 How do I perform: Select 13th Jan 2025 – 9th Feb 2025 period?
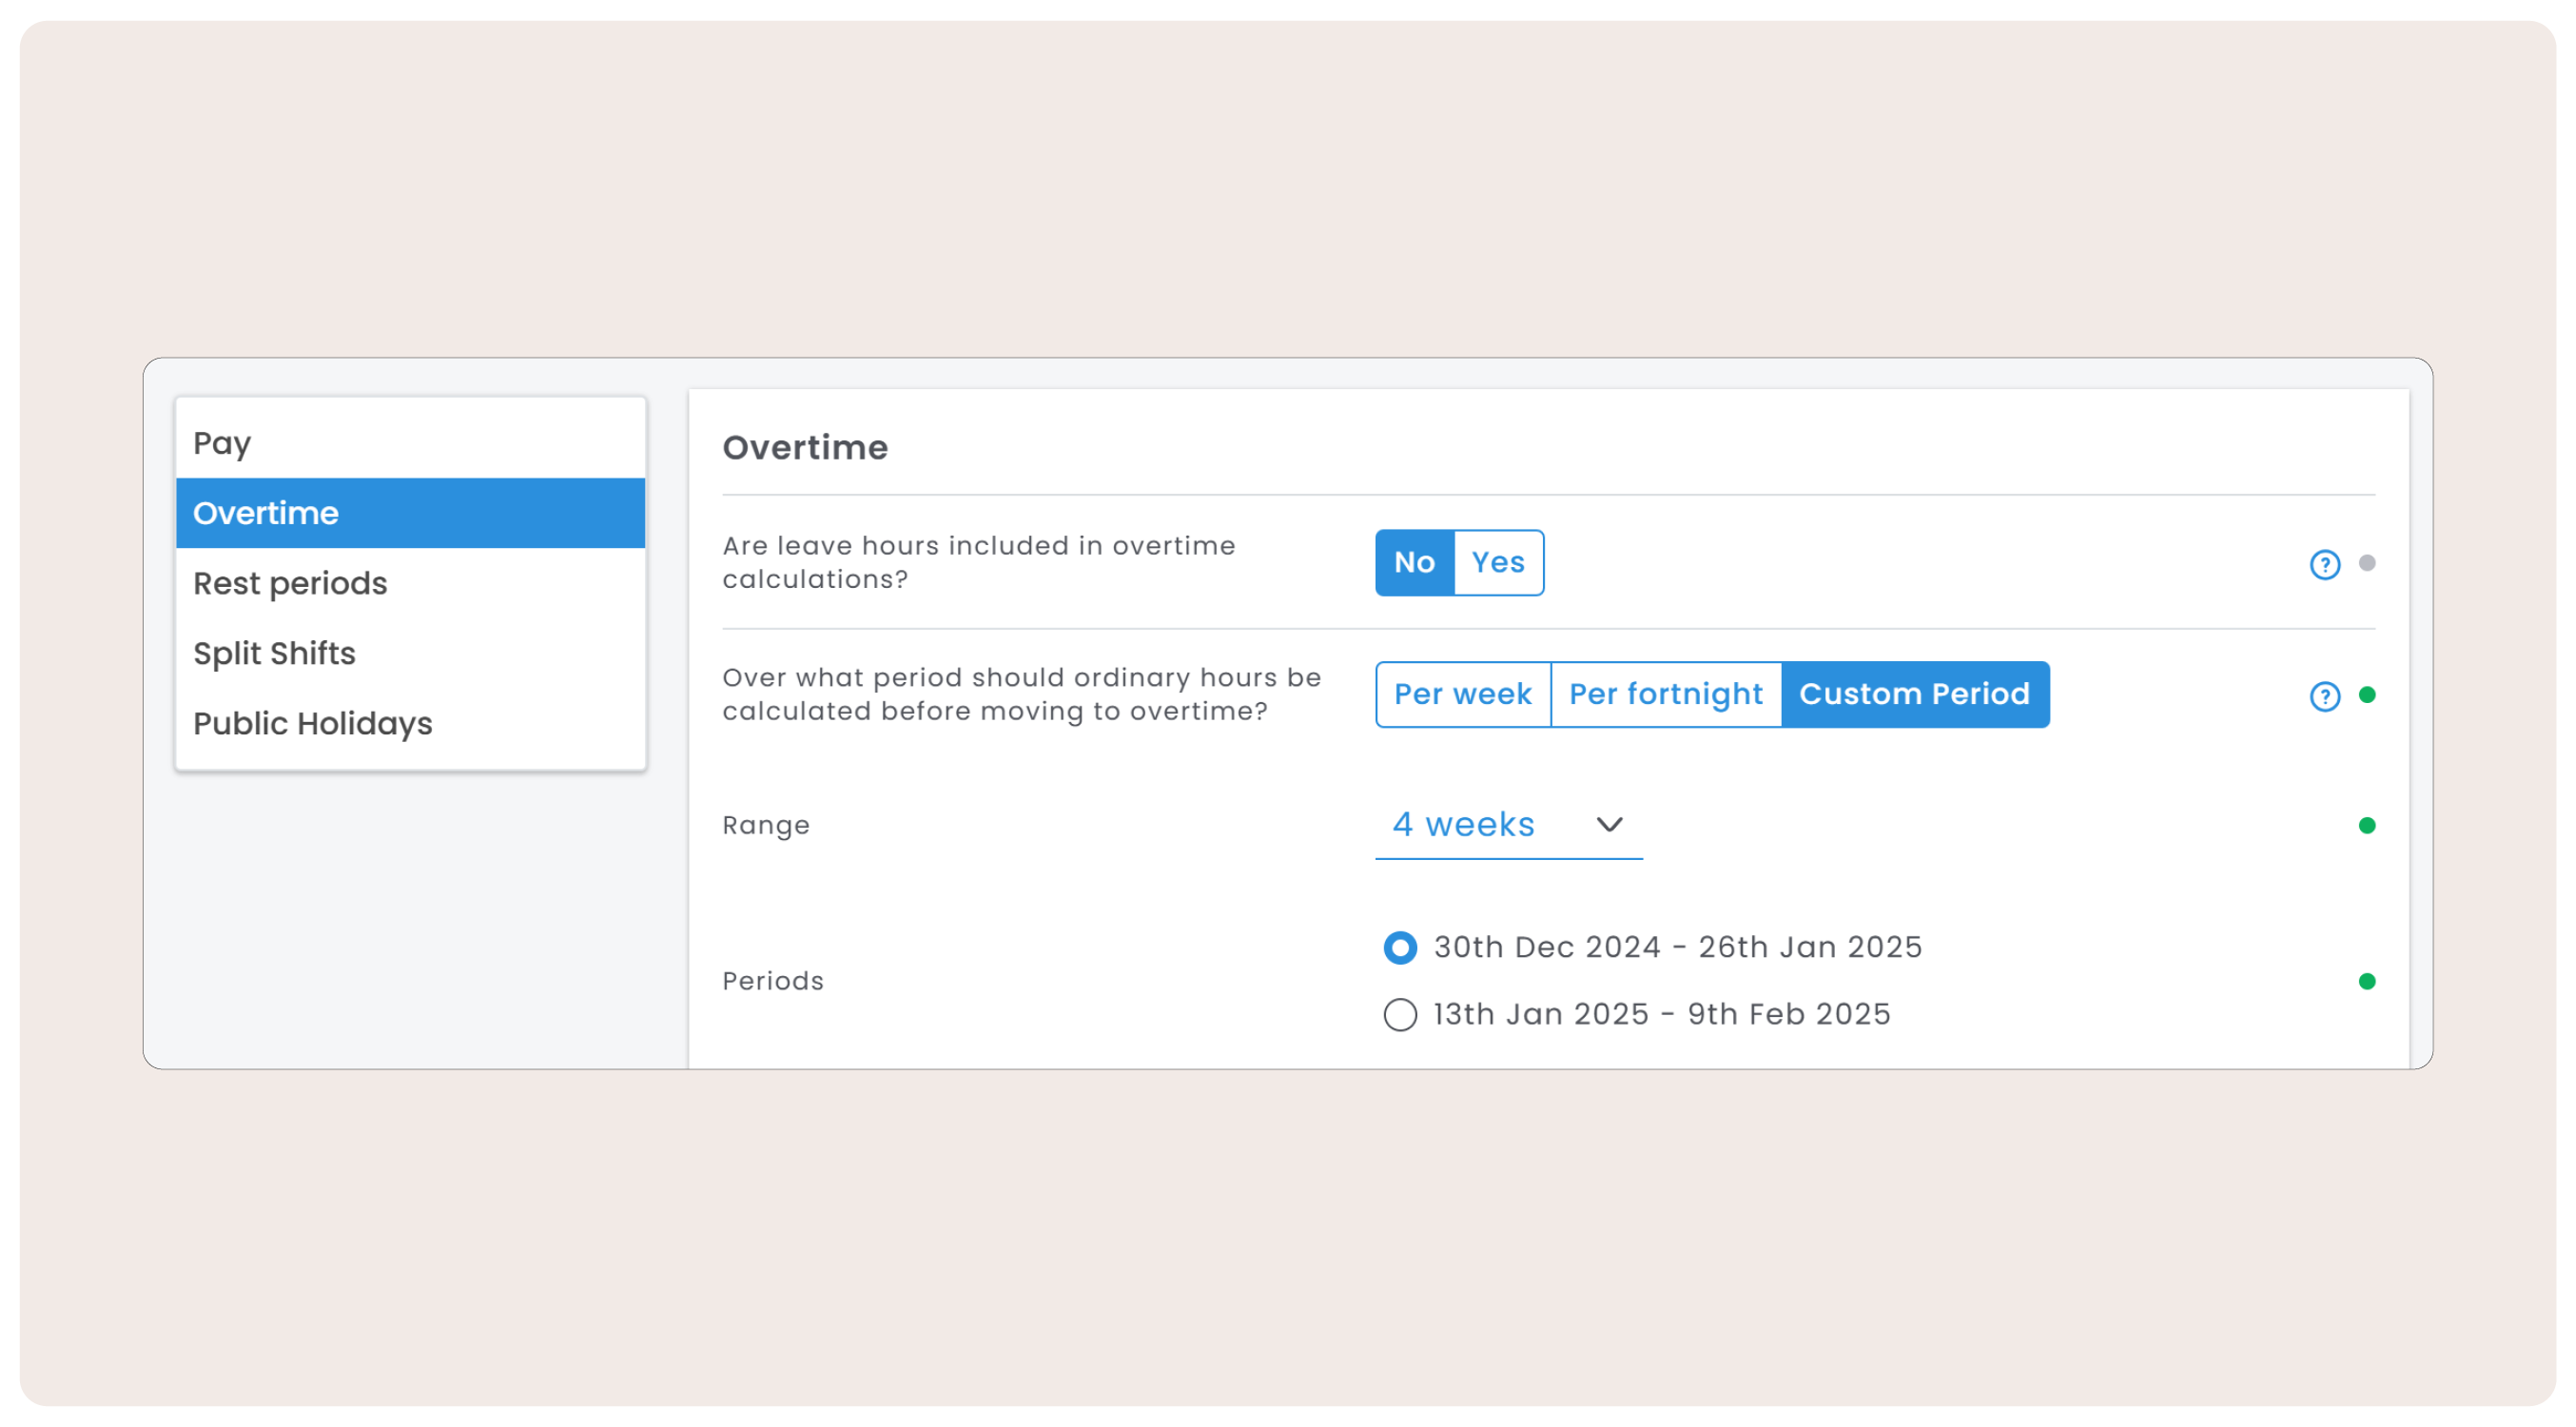pos(1400,1014)
